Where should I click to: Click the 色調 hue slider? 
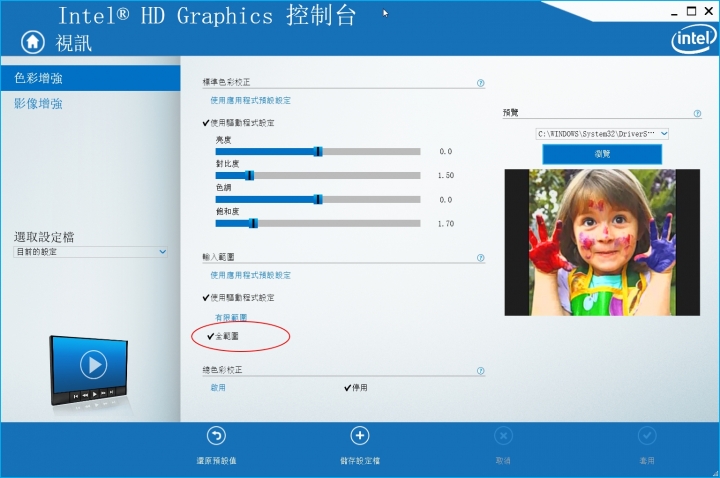pos(318,199)
